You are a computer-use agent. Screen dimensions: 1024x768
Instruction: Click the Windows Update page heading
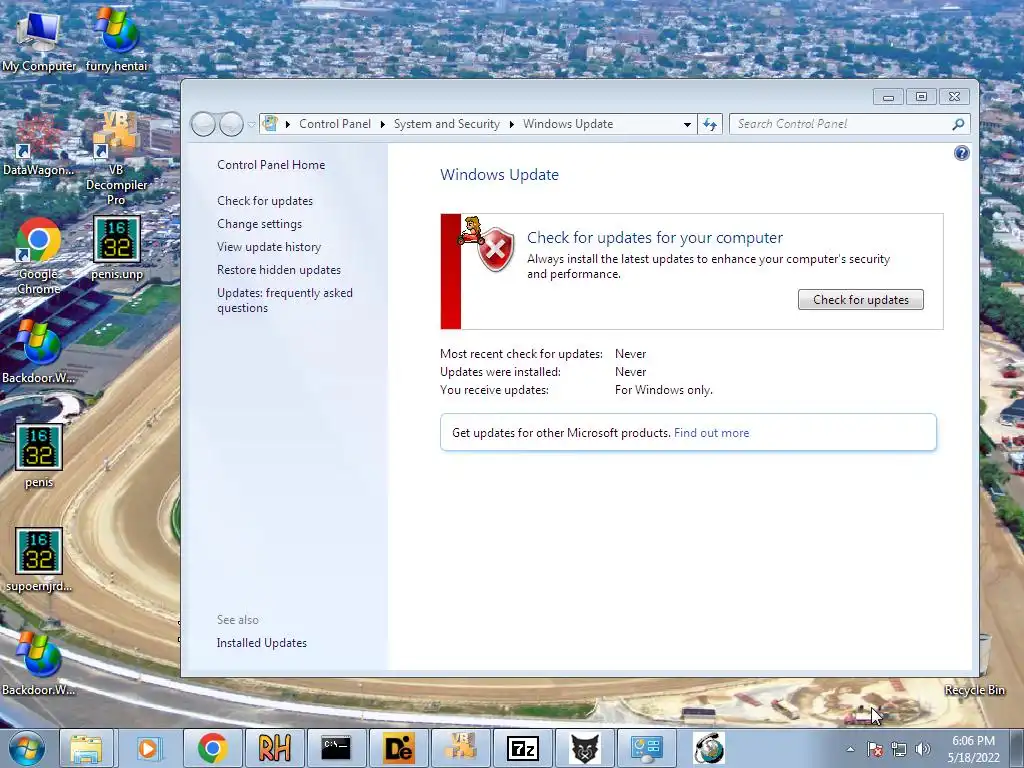point(500,174)
